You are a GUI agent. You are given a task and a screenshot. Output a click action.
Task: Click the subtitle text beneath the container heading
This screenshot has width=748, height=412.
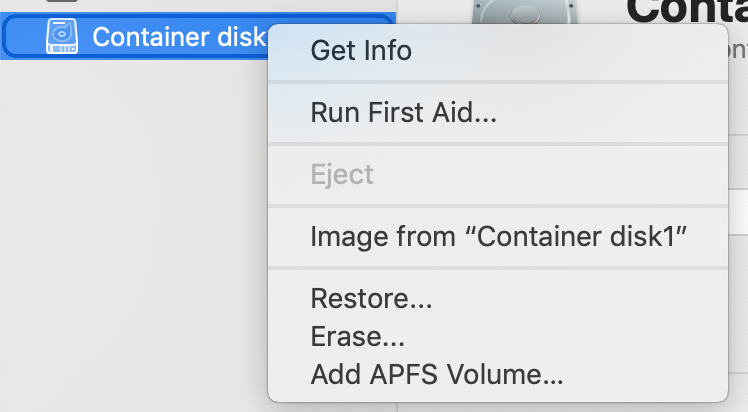pos(738,62)
